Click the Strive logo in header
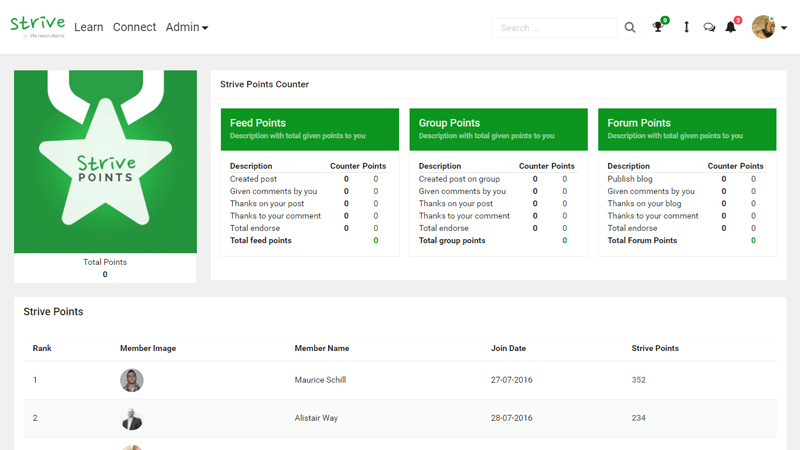Image resolution: width=800 pixels, height=450 pixels. (x=37, y=26)
